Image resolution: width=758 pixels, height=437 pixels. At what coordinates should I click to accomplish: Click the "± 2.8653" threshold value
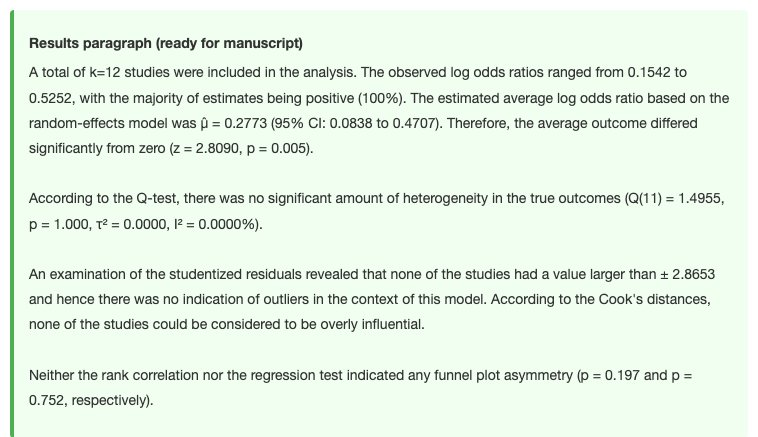coord(687,275)
